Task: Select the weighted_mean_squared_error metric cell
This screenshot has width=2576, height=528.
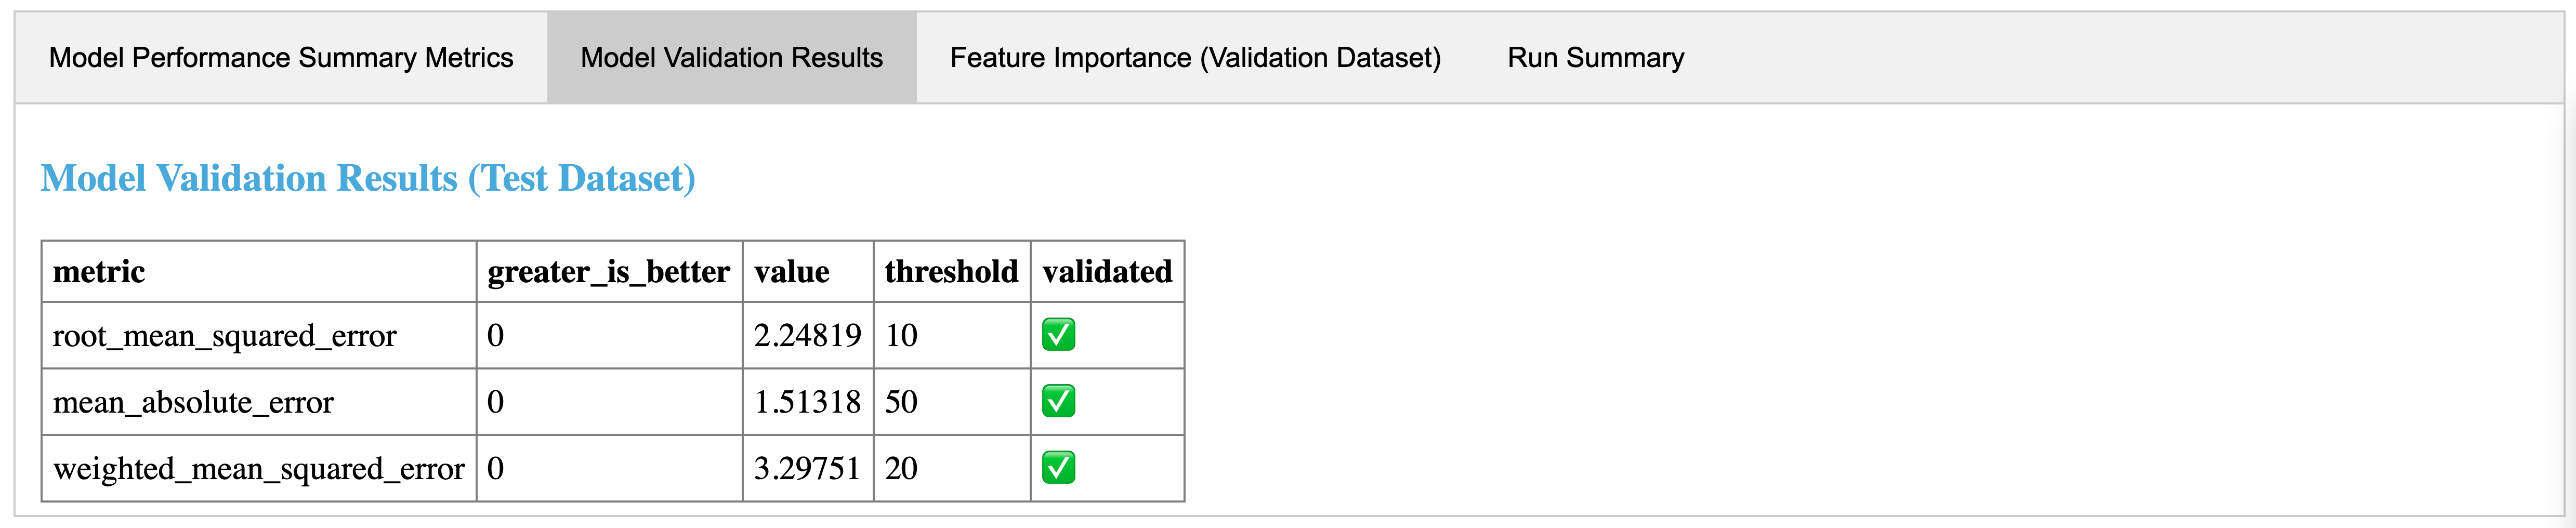Action: pos(258,469)
